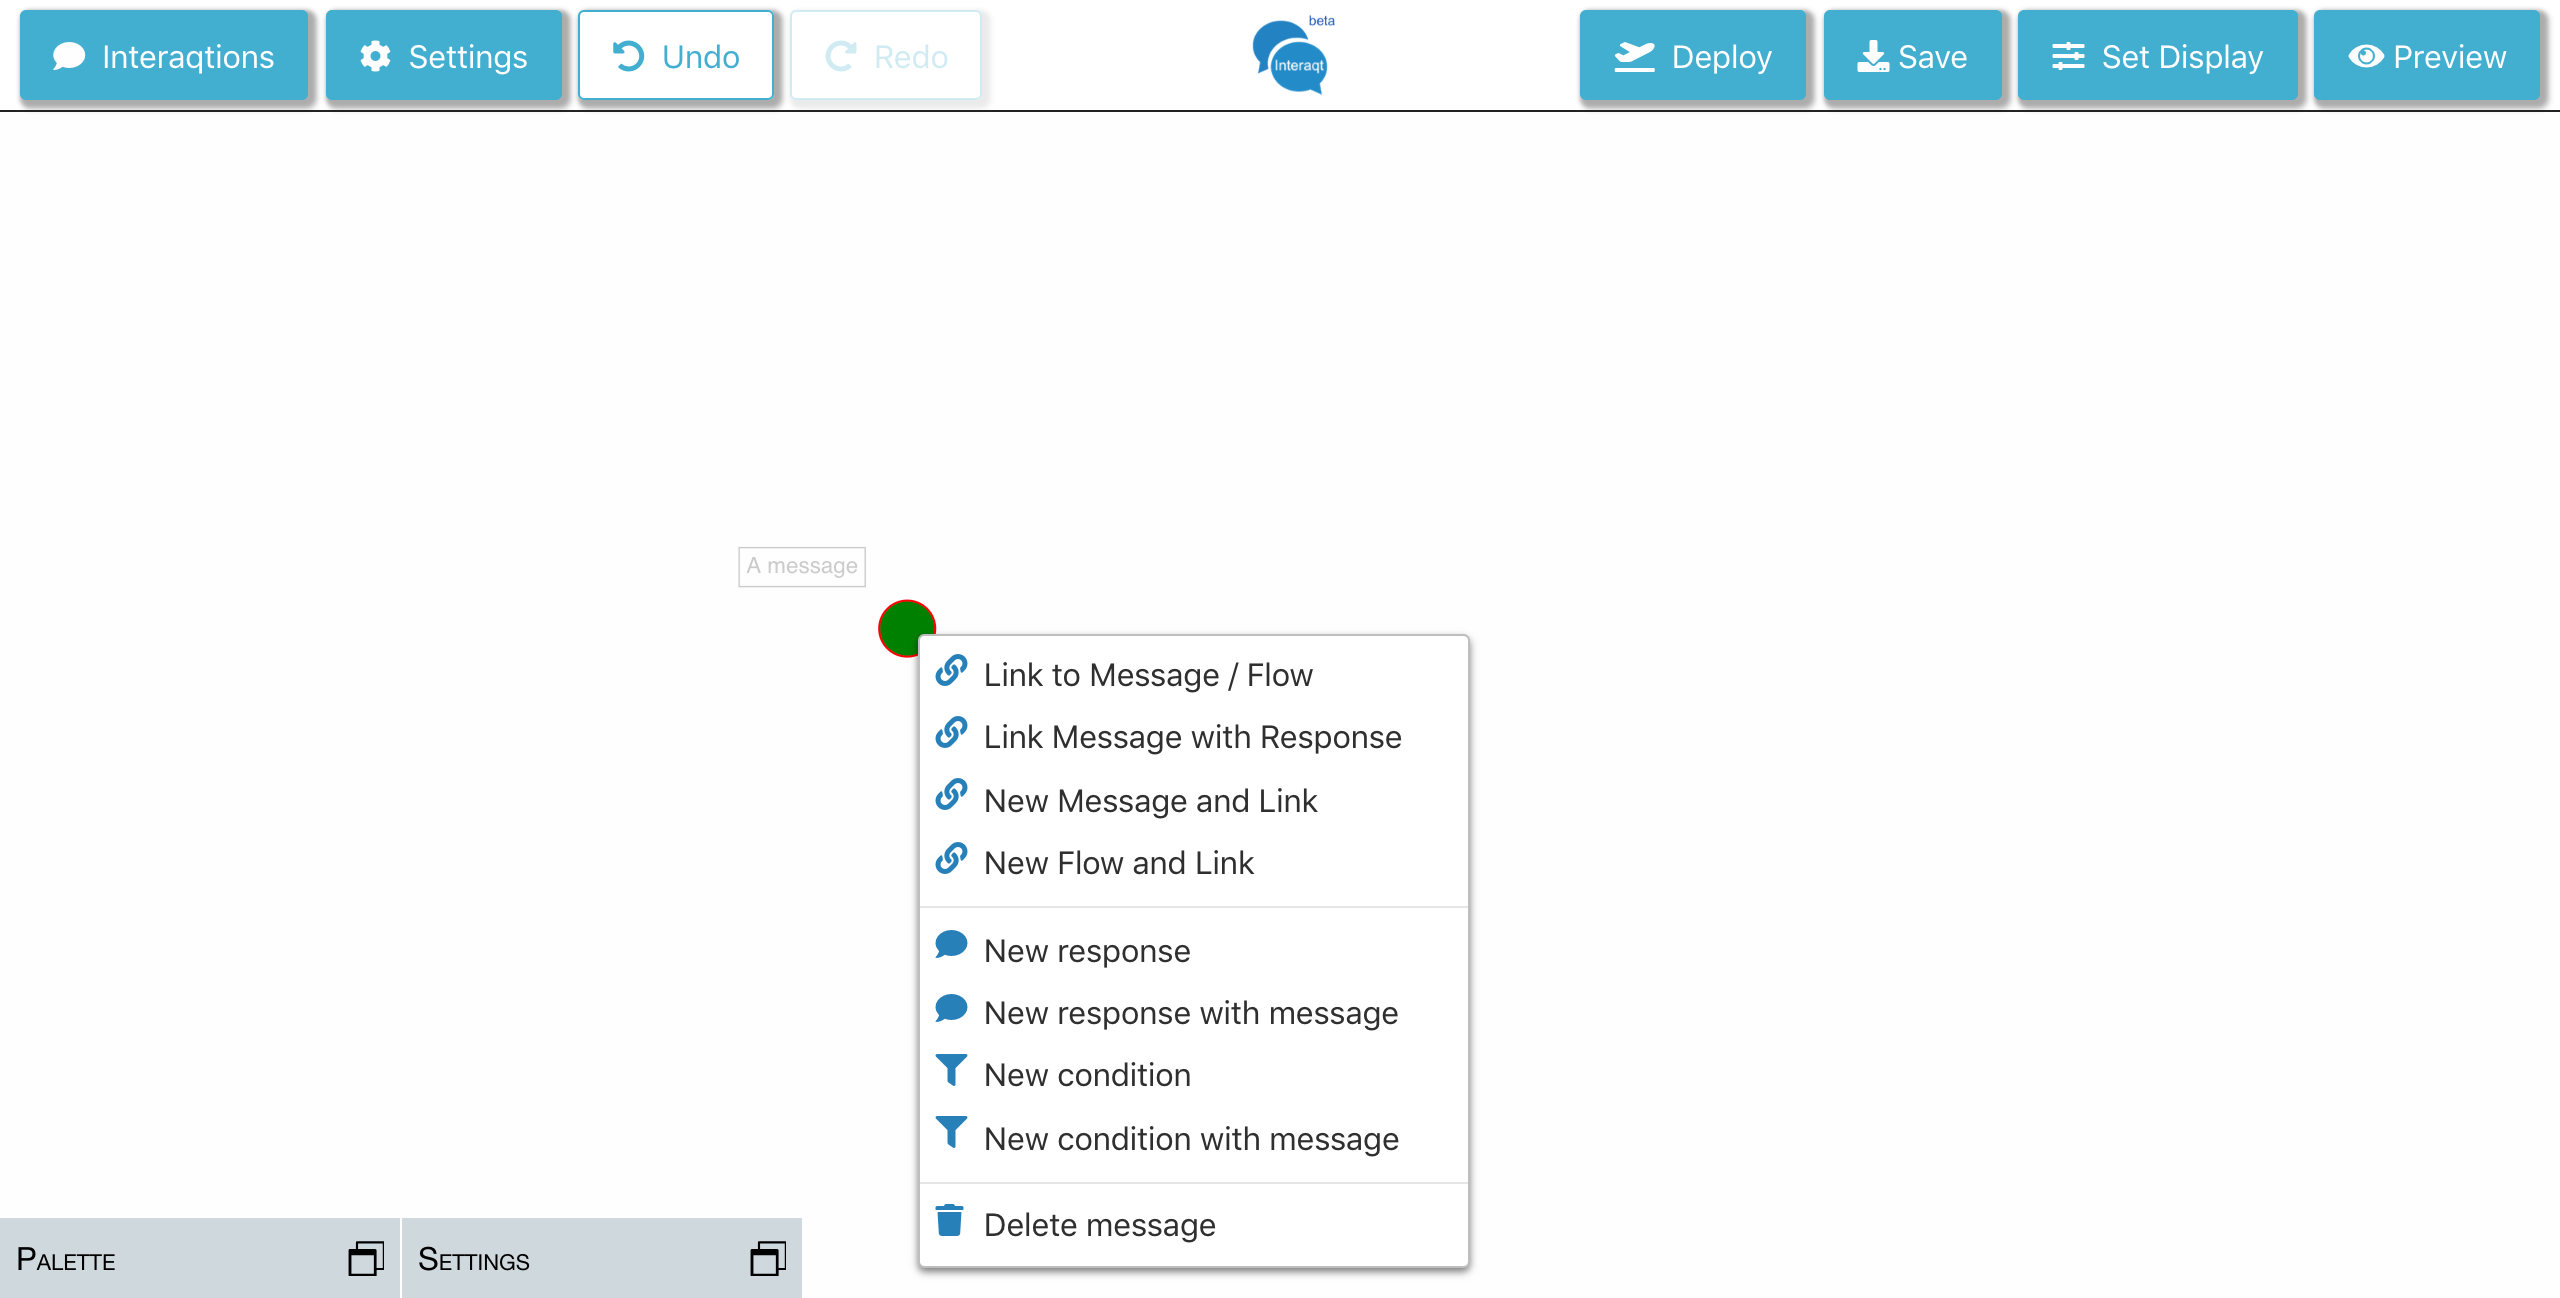Select Link Message with Response
Screen dimensions: 2560x1298
click(1192, 737)
